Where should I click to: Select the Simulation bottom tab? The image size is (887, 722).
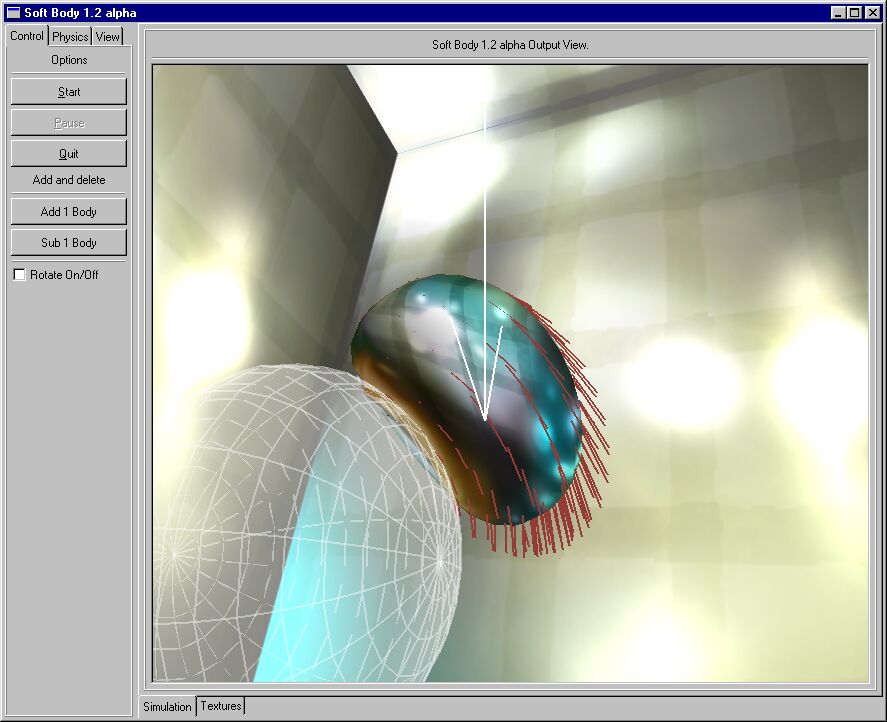167,706
